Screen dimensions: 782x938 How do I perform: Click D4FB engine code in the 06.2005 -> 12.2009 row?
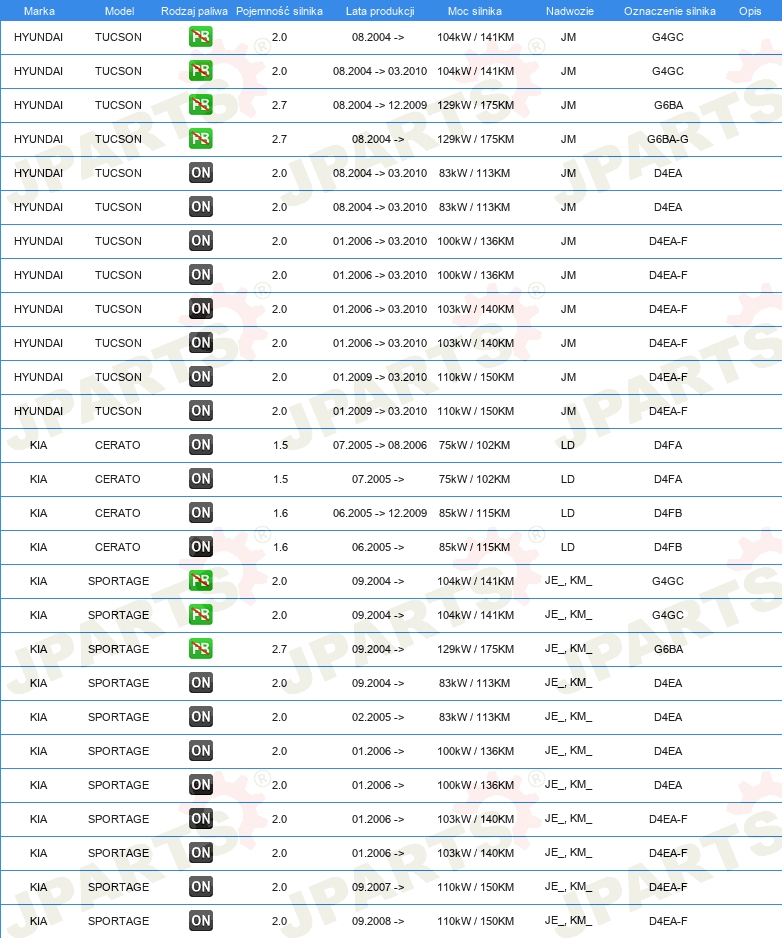(x=668, y=513)
